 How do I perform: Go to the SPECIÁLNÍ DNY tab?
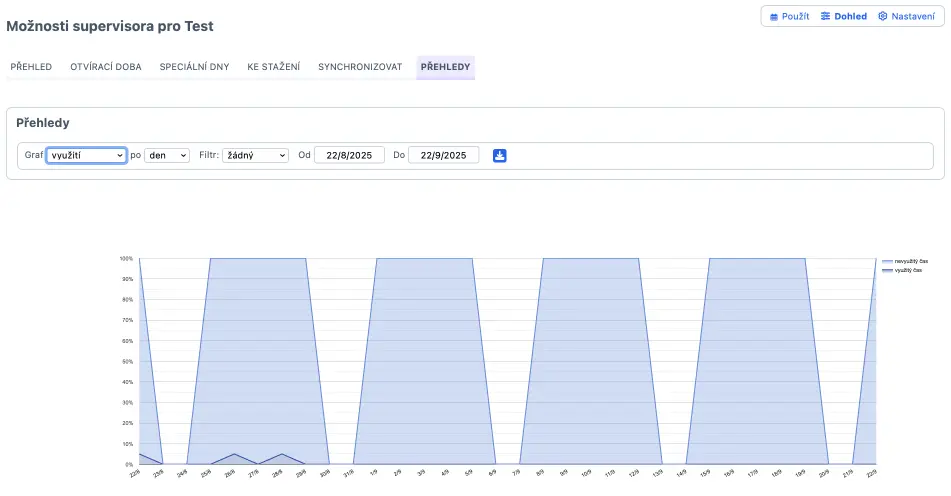coord(194,67)
